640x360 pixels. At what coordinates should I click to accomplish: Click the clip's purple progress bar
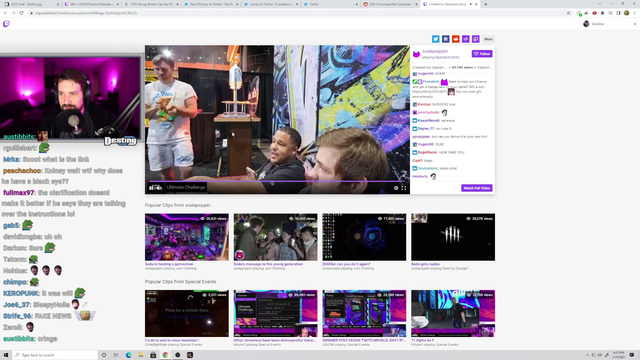277,181
